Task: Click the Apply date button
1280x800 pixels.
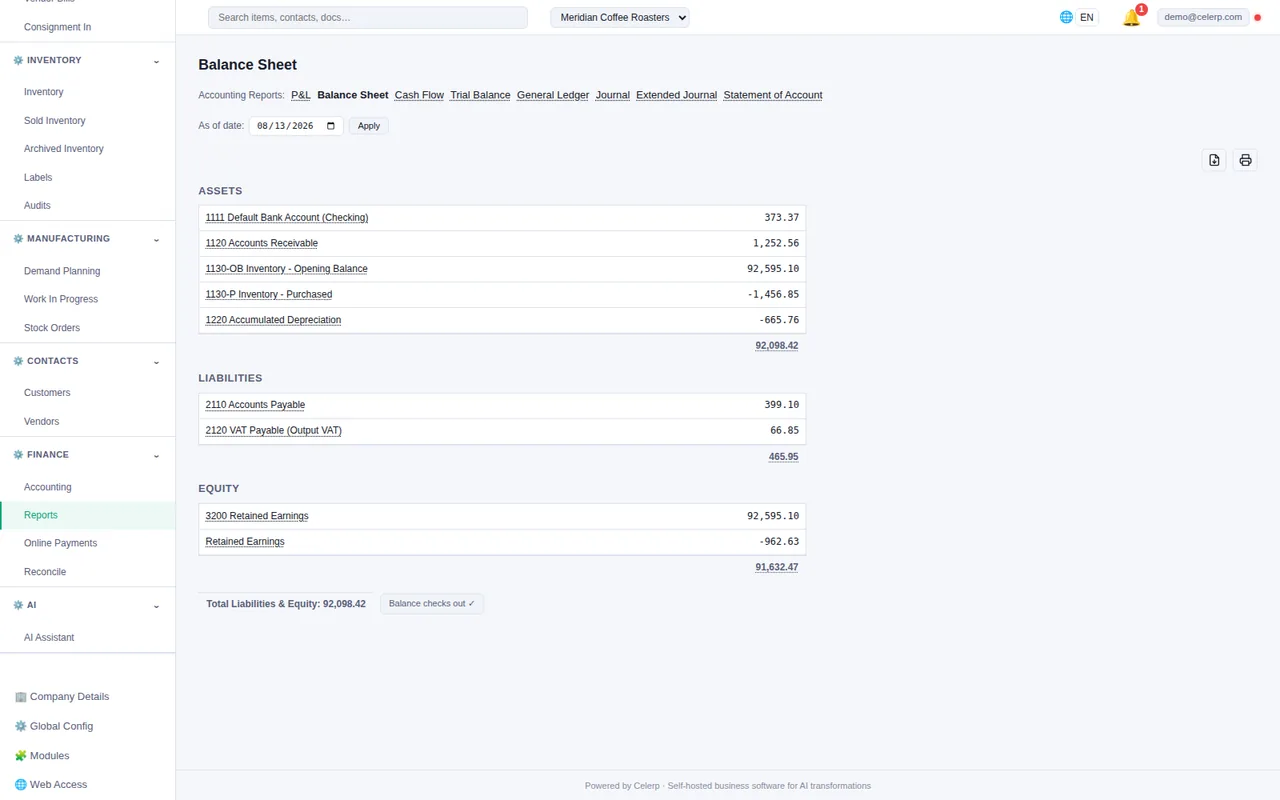Action: (369, 126)
